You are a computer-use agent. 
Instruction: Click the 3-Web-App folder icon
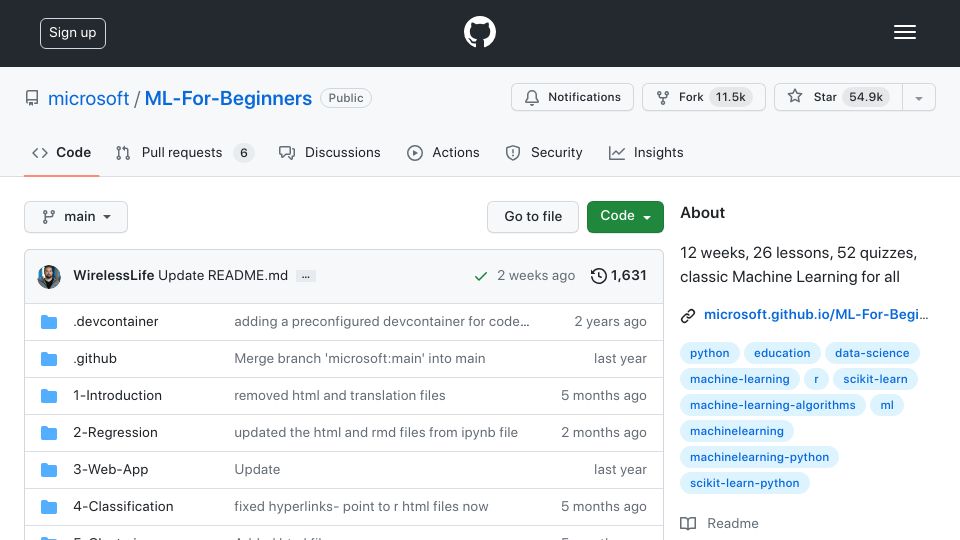[x=49, y=470]
